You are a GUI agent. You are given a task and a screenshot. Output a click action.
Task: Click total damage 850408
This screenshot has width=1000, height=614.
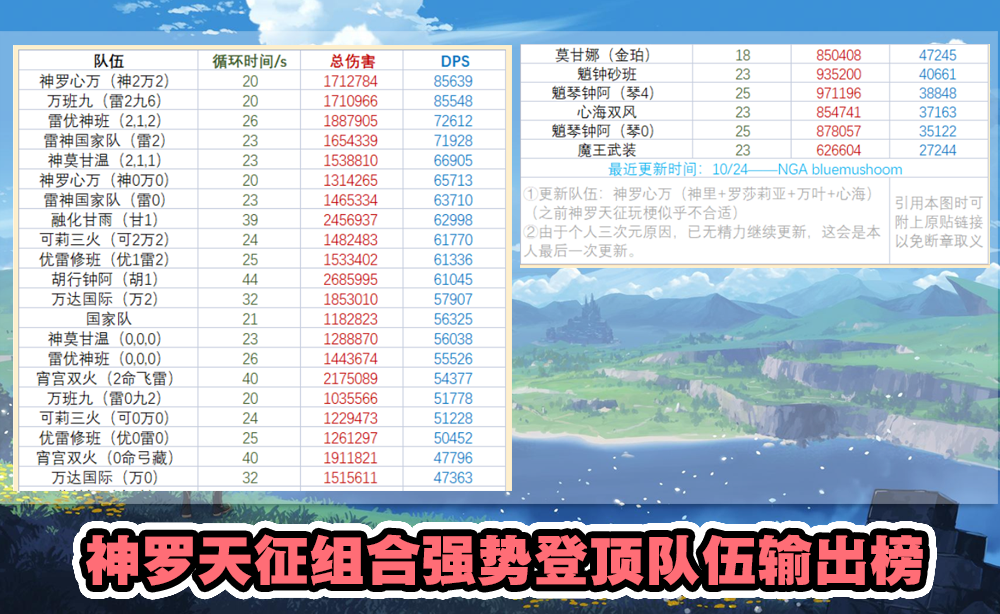pyautogui.click(x=839, y=55)
